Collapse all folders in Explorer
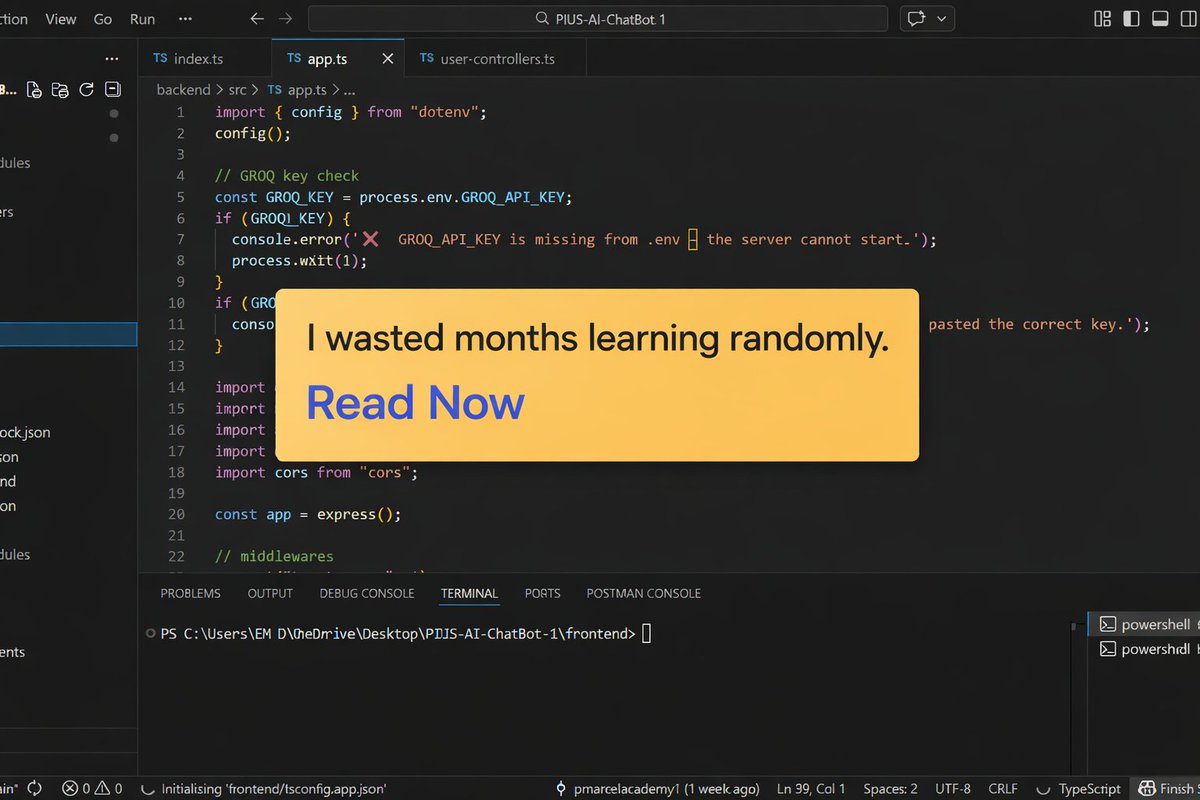Screen dimensions: 1200x800 point(112,90)
